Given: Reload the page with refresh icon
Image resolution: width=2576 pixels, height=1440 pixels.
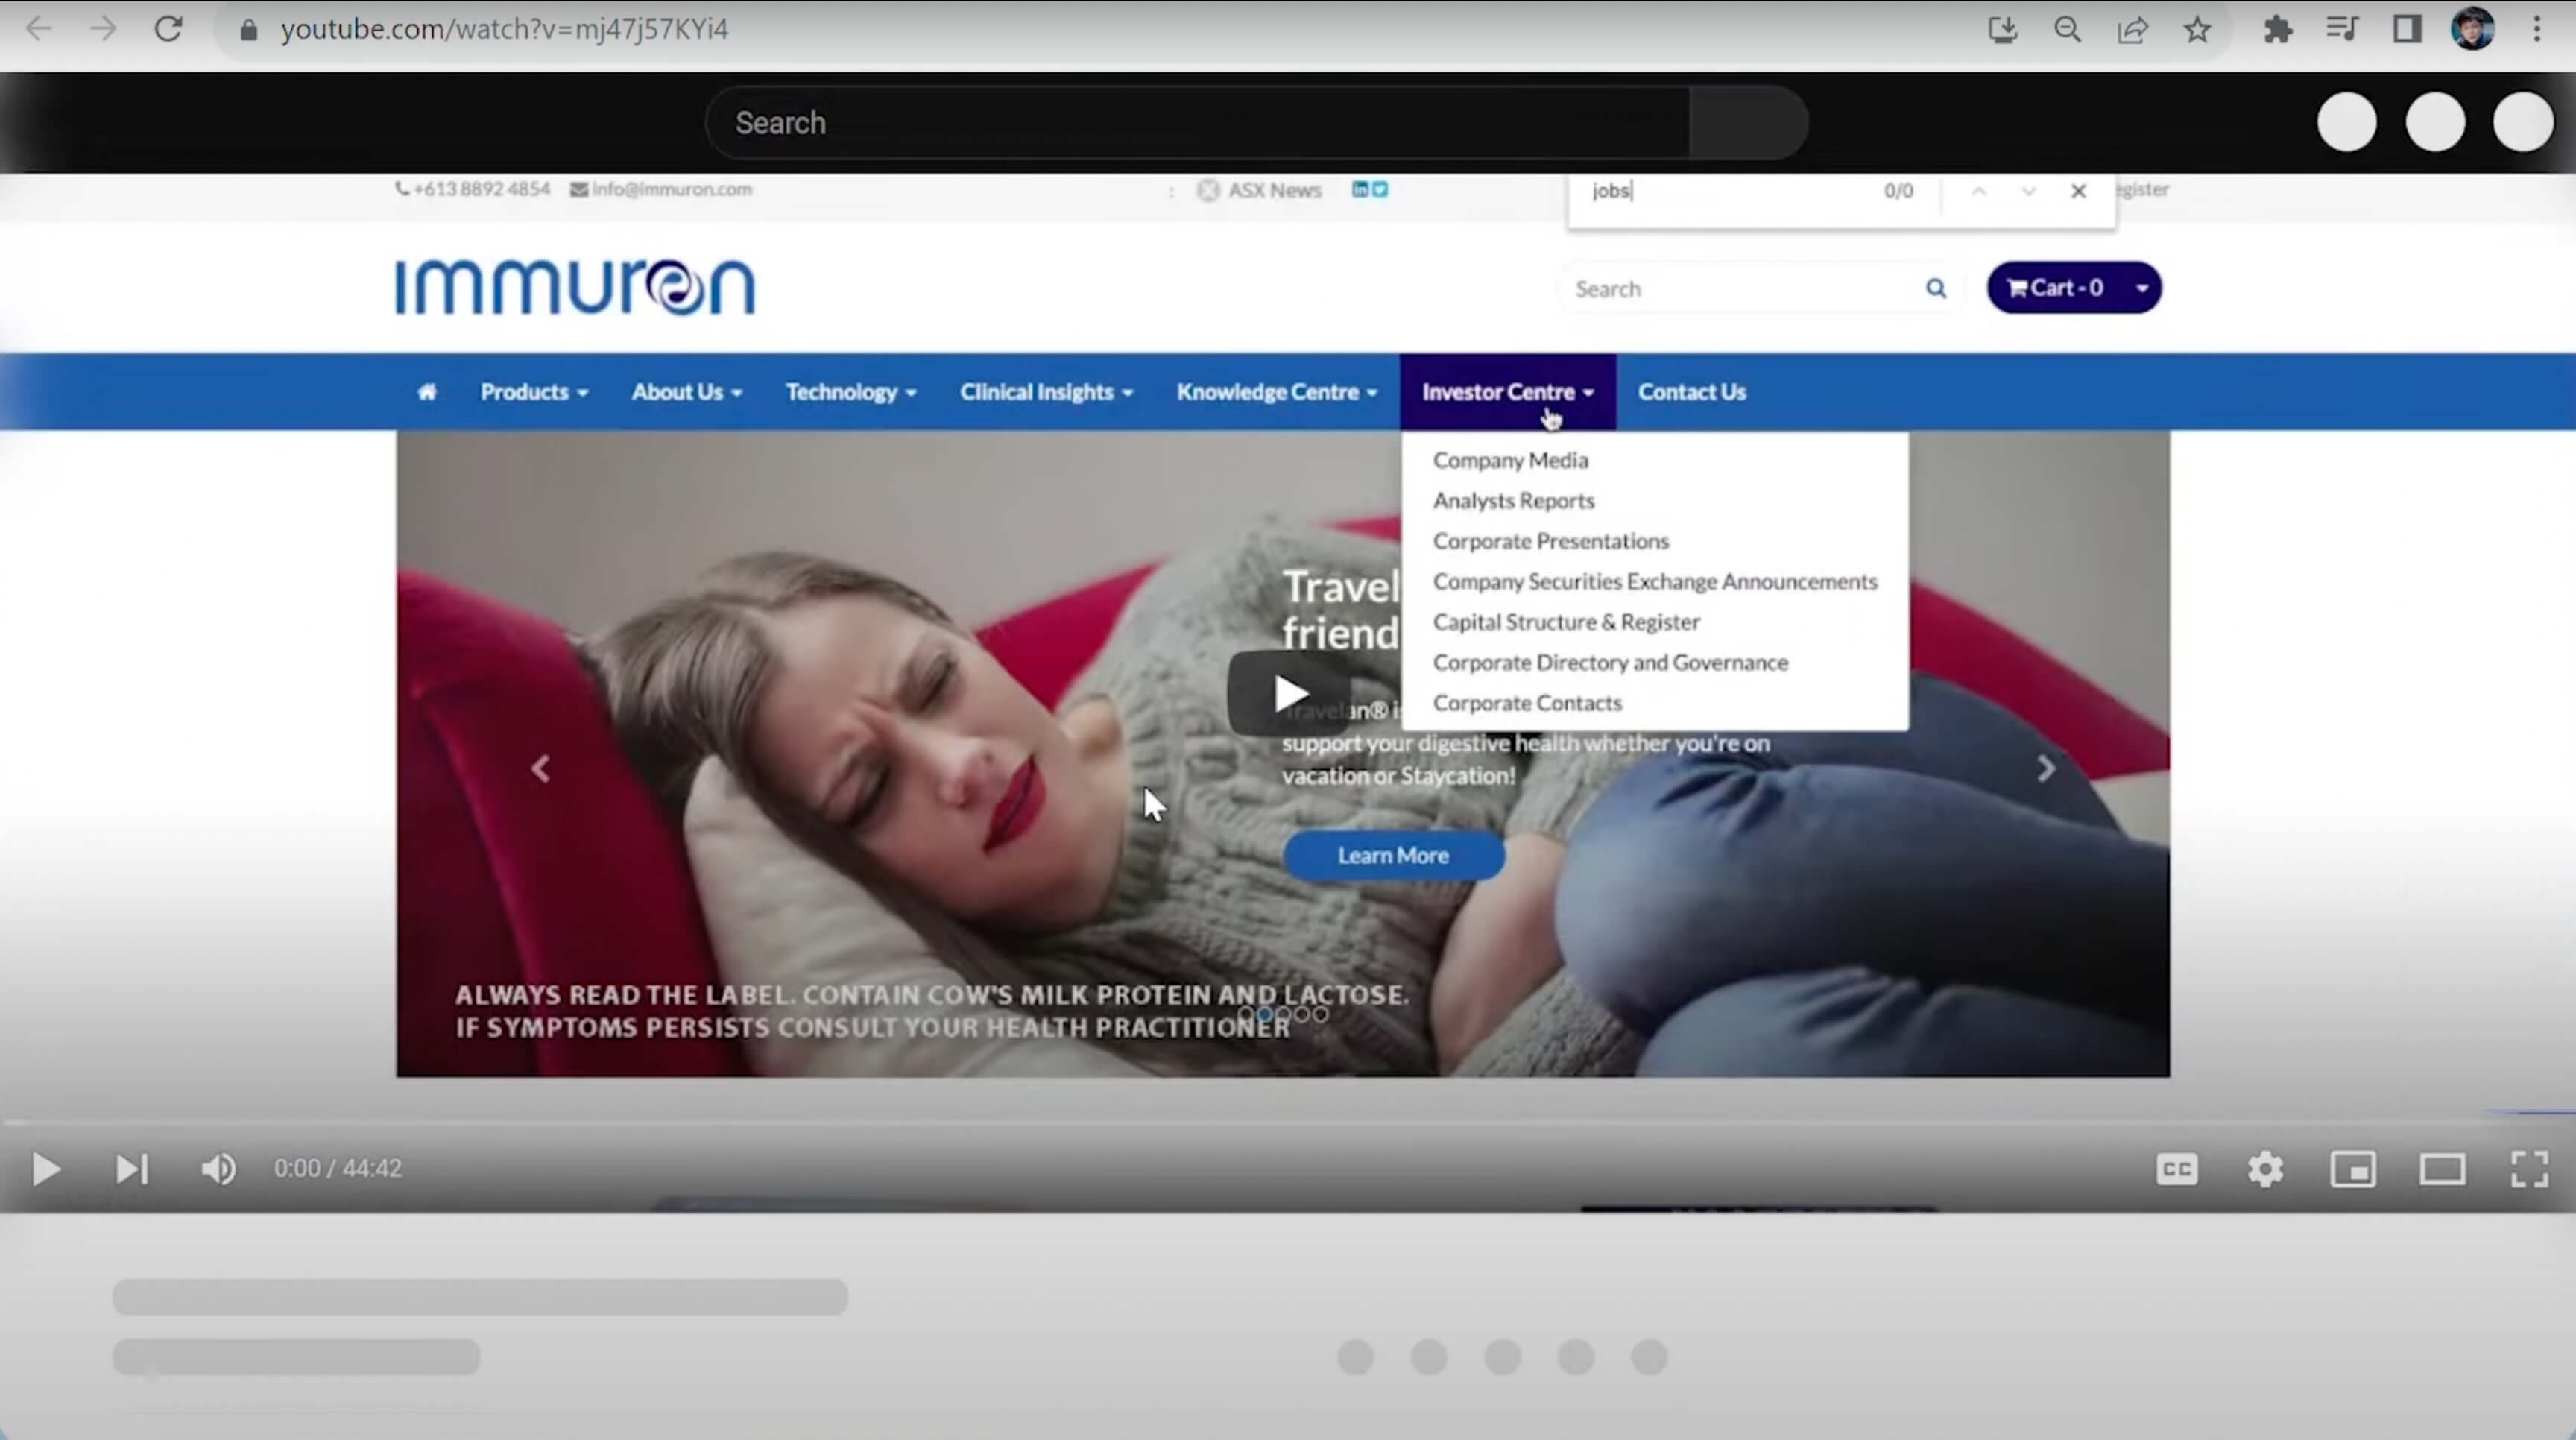Looking at the screenshot, I should [168, 29].
